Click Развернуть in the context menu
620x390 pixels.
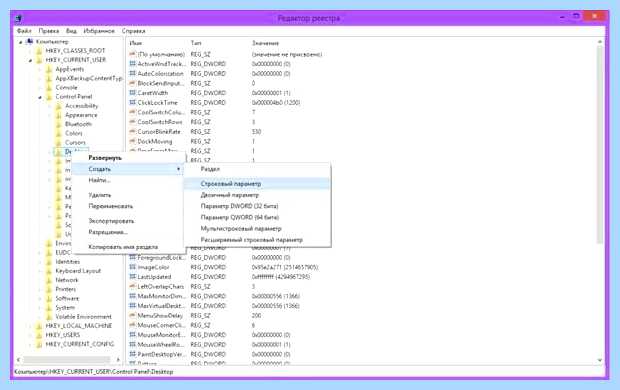(128, 158)
